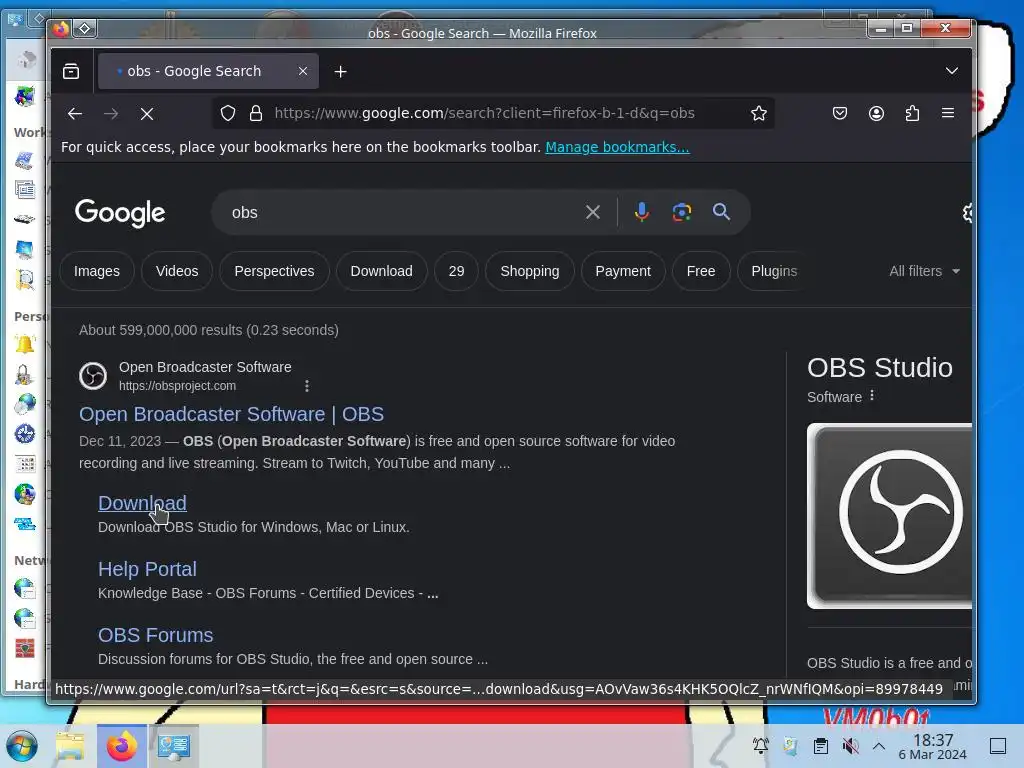Select the Free filter chip

[x=701, y=271]
